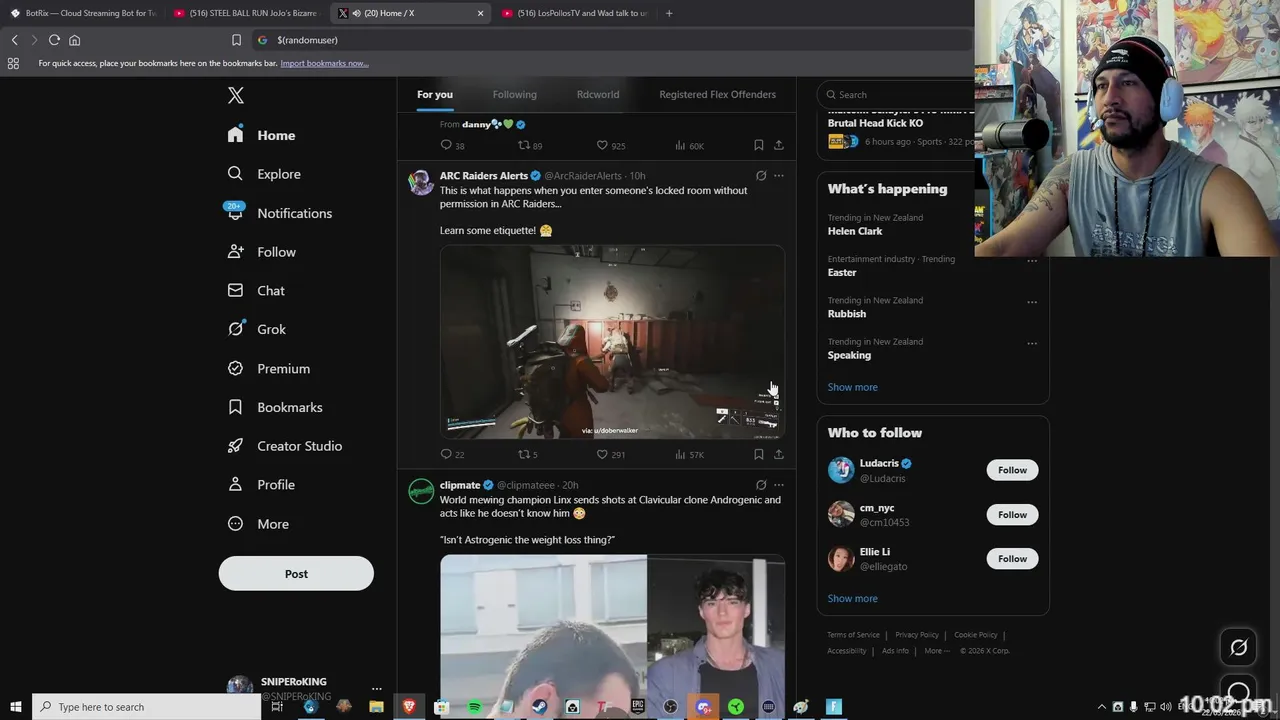The image size is (1280, 720).
Task: Bookmark the ARC Raiders Alerts post
Action: tap(759, 454)
